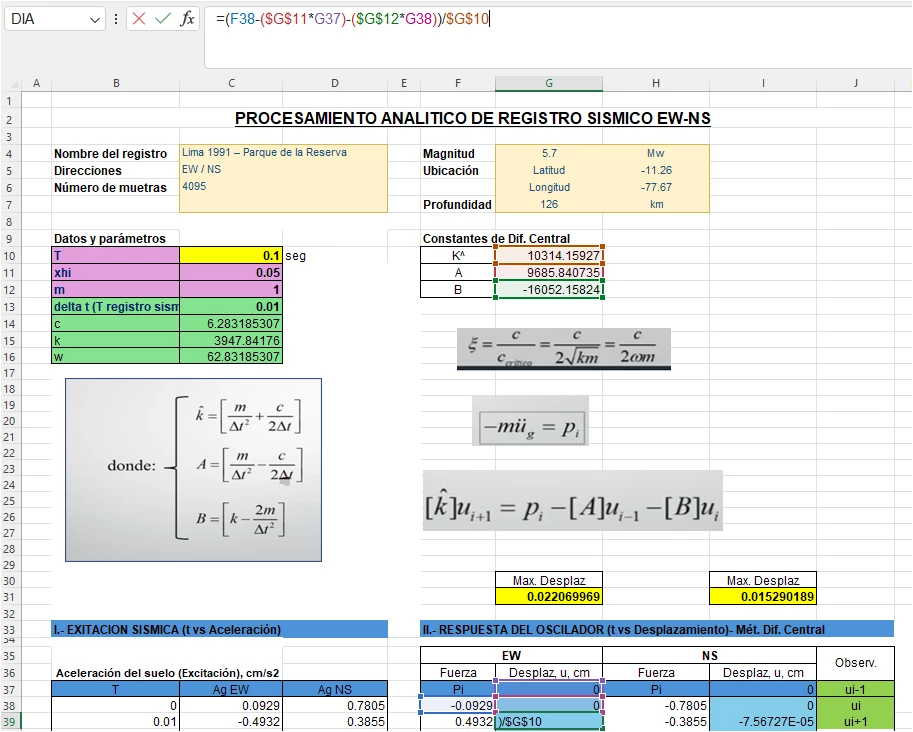Screen dimensions: 913x732
Task: Select Ag EW value 0.0929
Action: pos(231,705)
